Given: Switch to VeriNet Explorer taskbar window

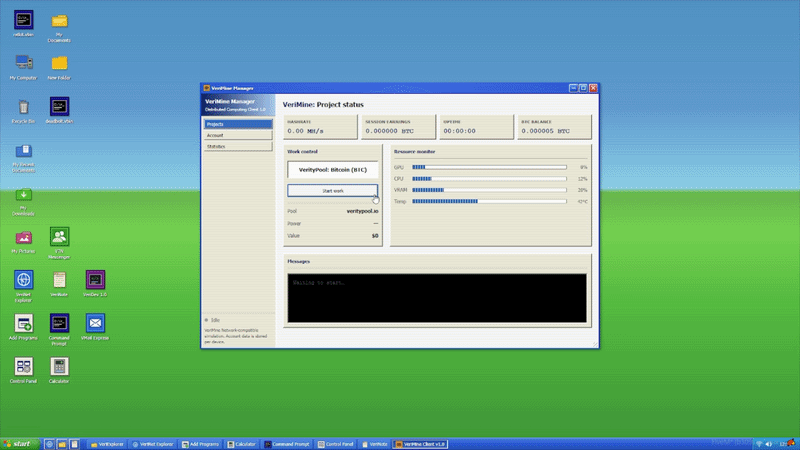Looking at the screenshot, I should pyautogui.click(x=153, y=444).
